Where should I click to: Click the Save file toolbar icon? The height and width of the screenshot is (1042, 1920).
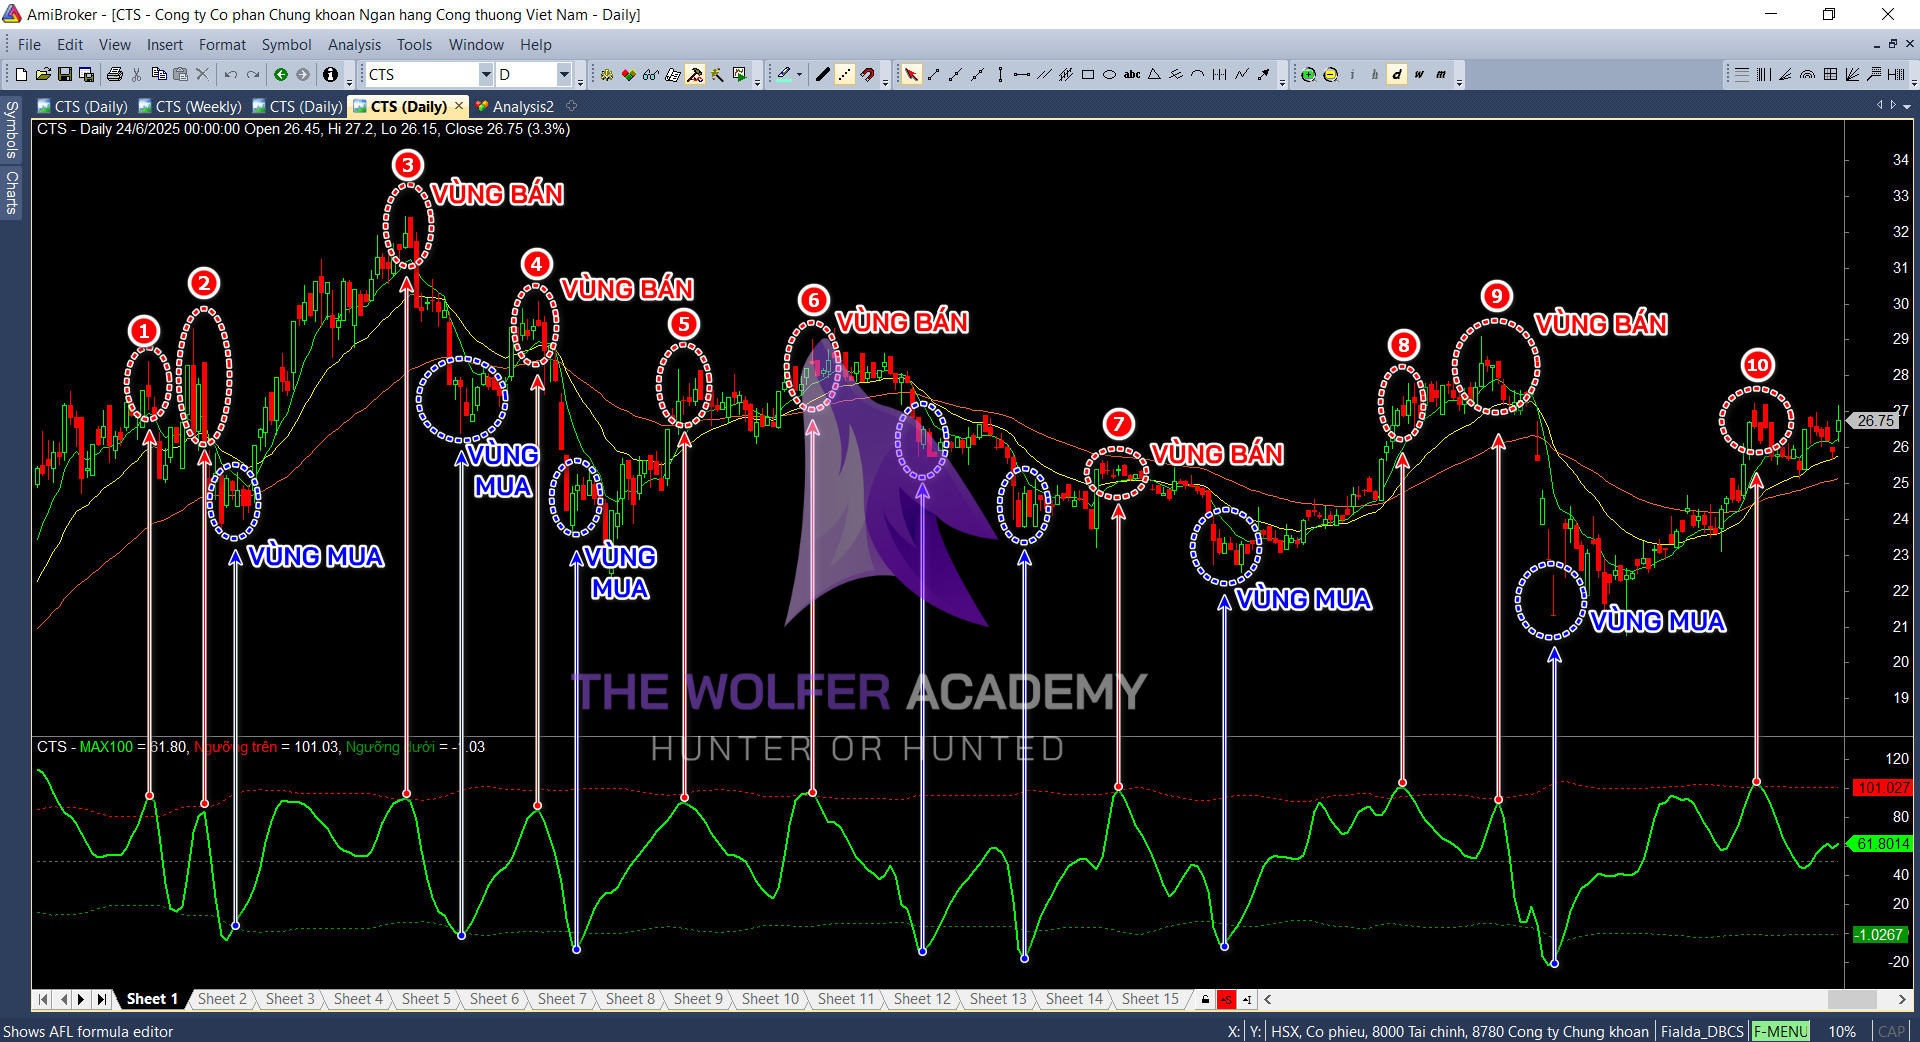pyautogui.click(x=65, y=74)
